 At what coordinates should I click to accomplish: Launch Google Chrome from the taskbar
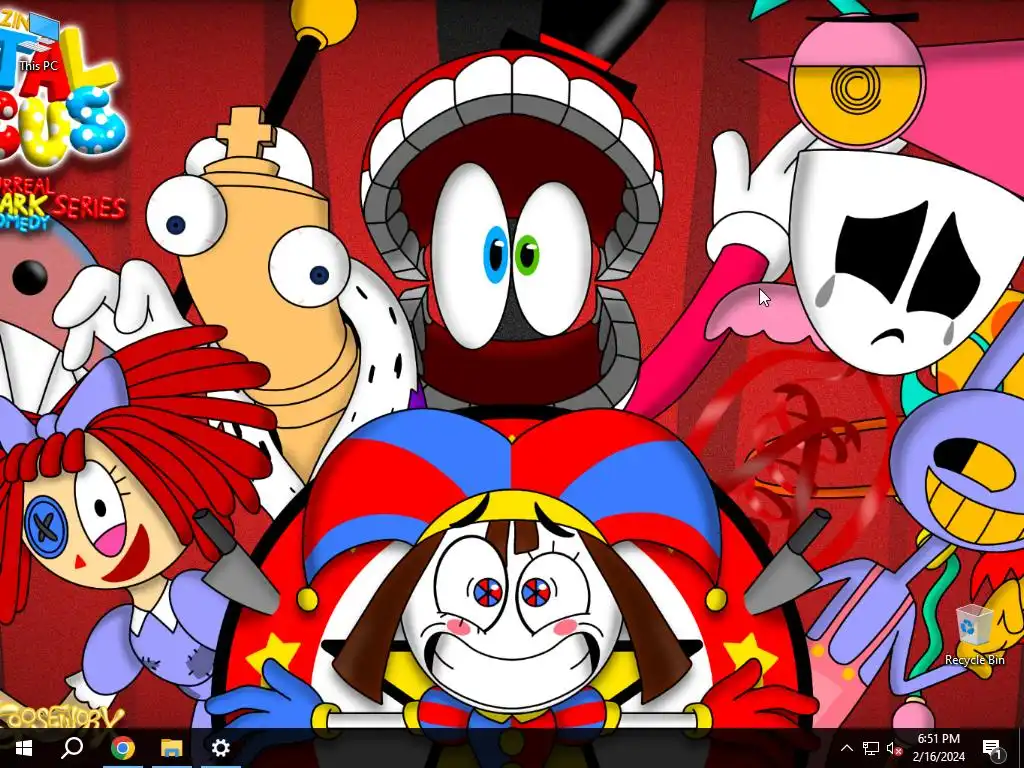(x=122, y=748)
